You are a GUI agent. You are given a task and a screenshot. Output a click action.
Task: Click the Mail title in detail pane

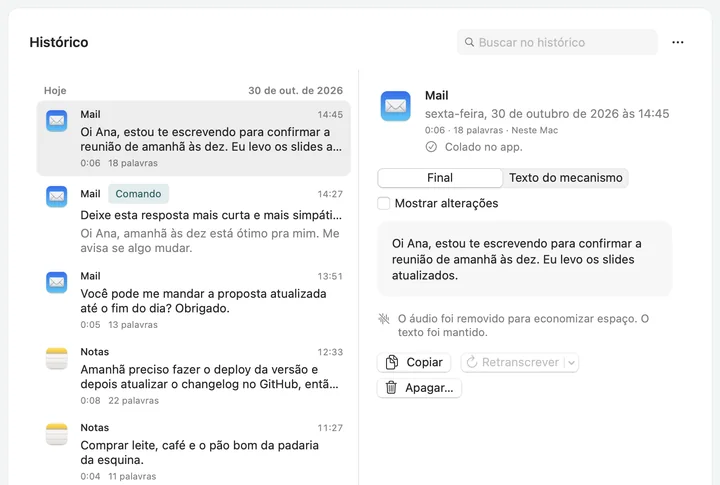436,96
